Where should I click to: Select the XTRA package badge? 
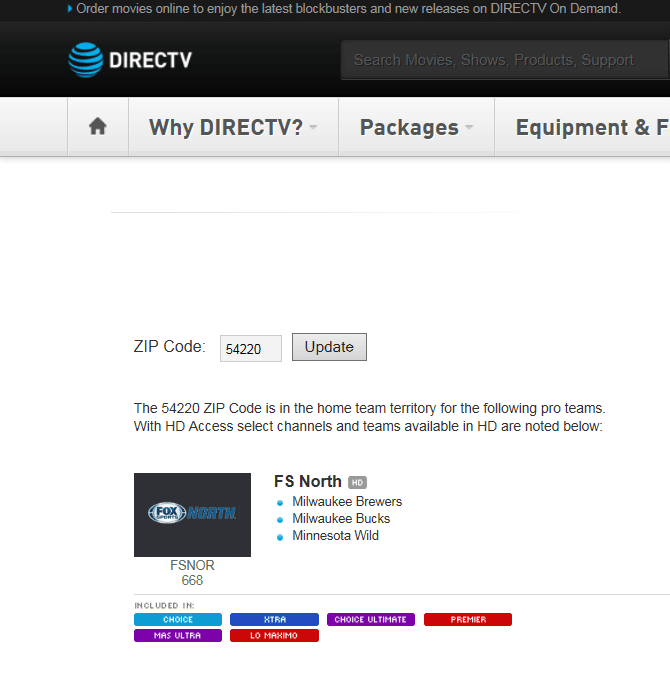274,620
